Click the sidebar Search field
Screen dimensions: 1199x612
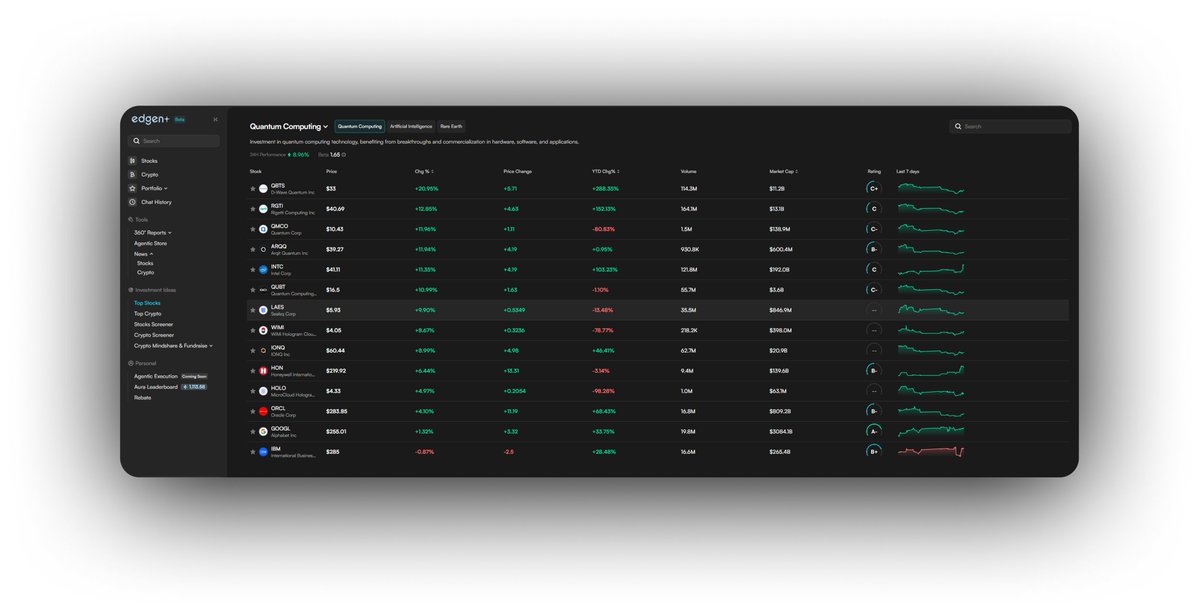(174, 141)
